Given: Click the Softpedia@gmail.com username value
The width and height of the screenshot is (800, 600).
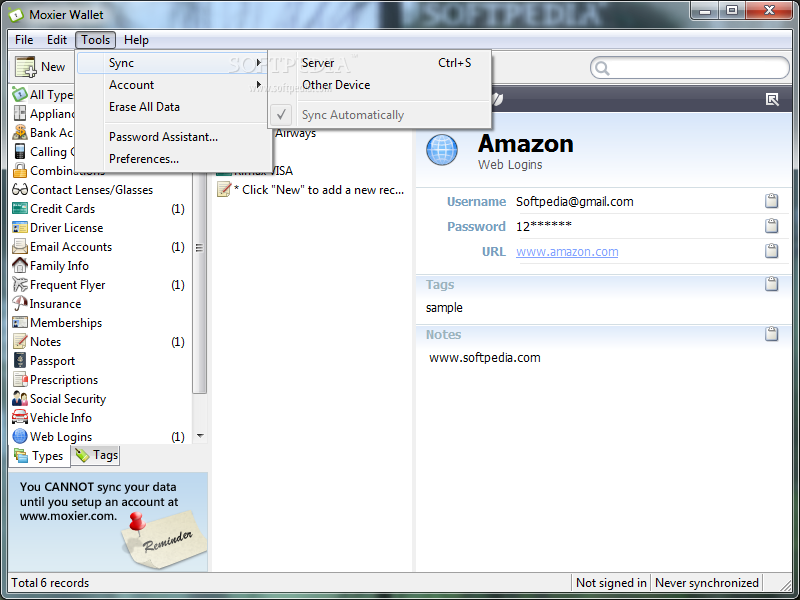Looking at the screenshot, I should (574, 202).
